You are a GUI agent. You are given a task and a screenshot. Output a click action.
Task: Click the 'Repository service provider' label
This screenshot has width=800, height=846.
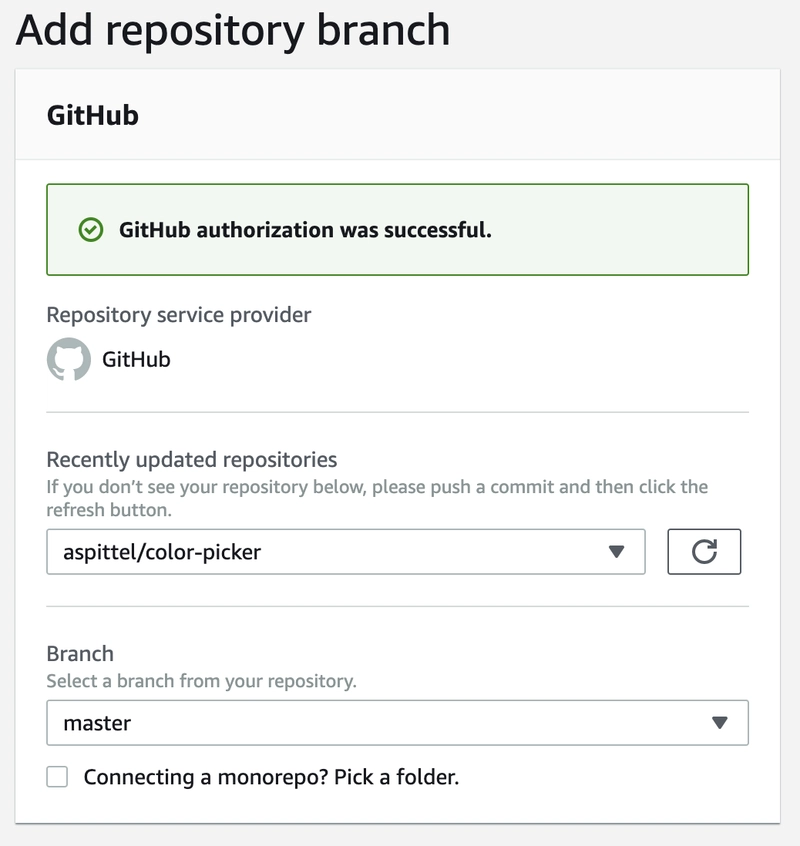click(179, 315)
